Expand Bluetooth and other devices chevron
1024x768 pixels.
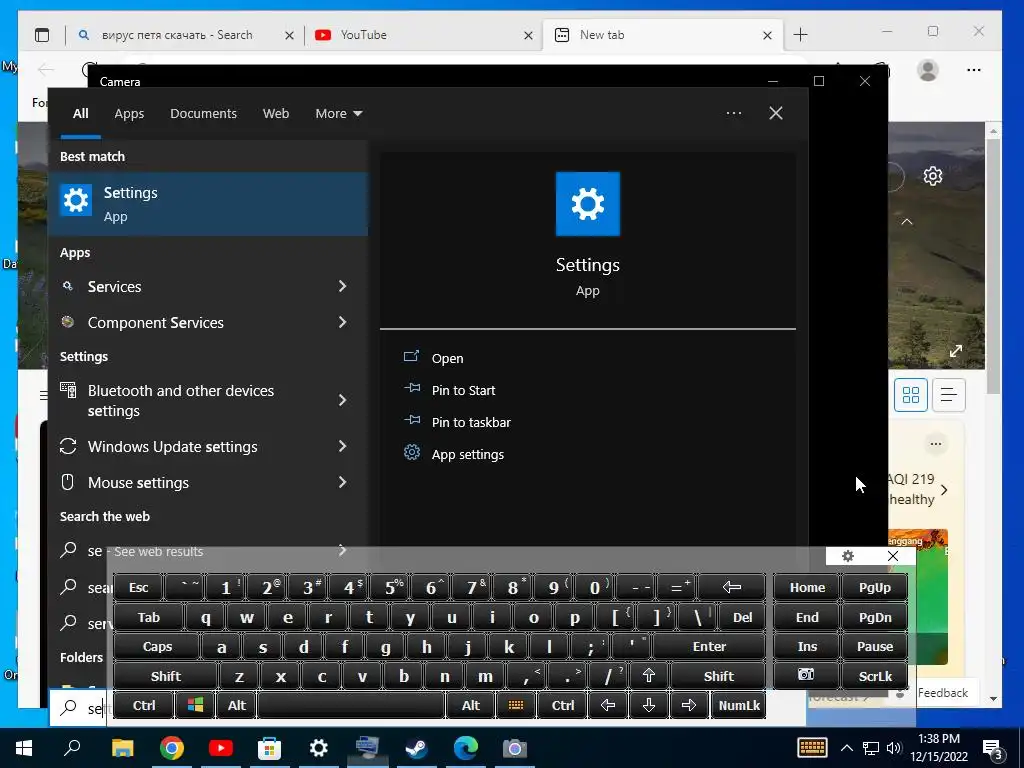click(x=343, y=400)
